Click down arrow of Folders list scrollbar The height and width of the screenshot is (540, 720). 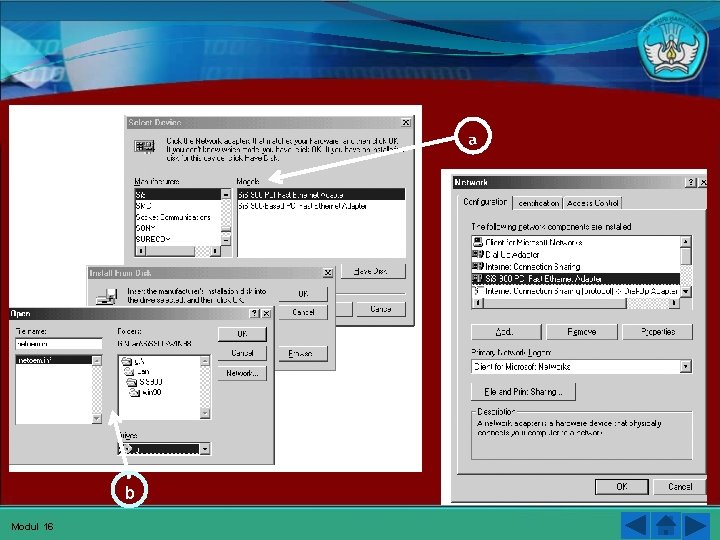pos(205,413)
